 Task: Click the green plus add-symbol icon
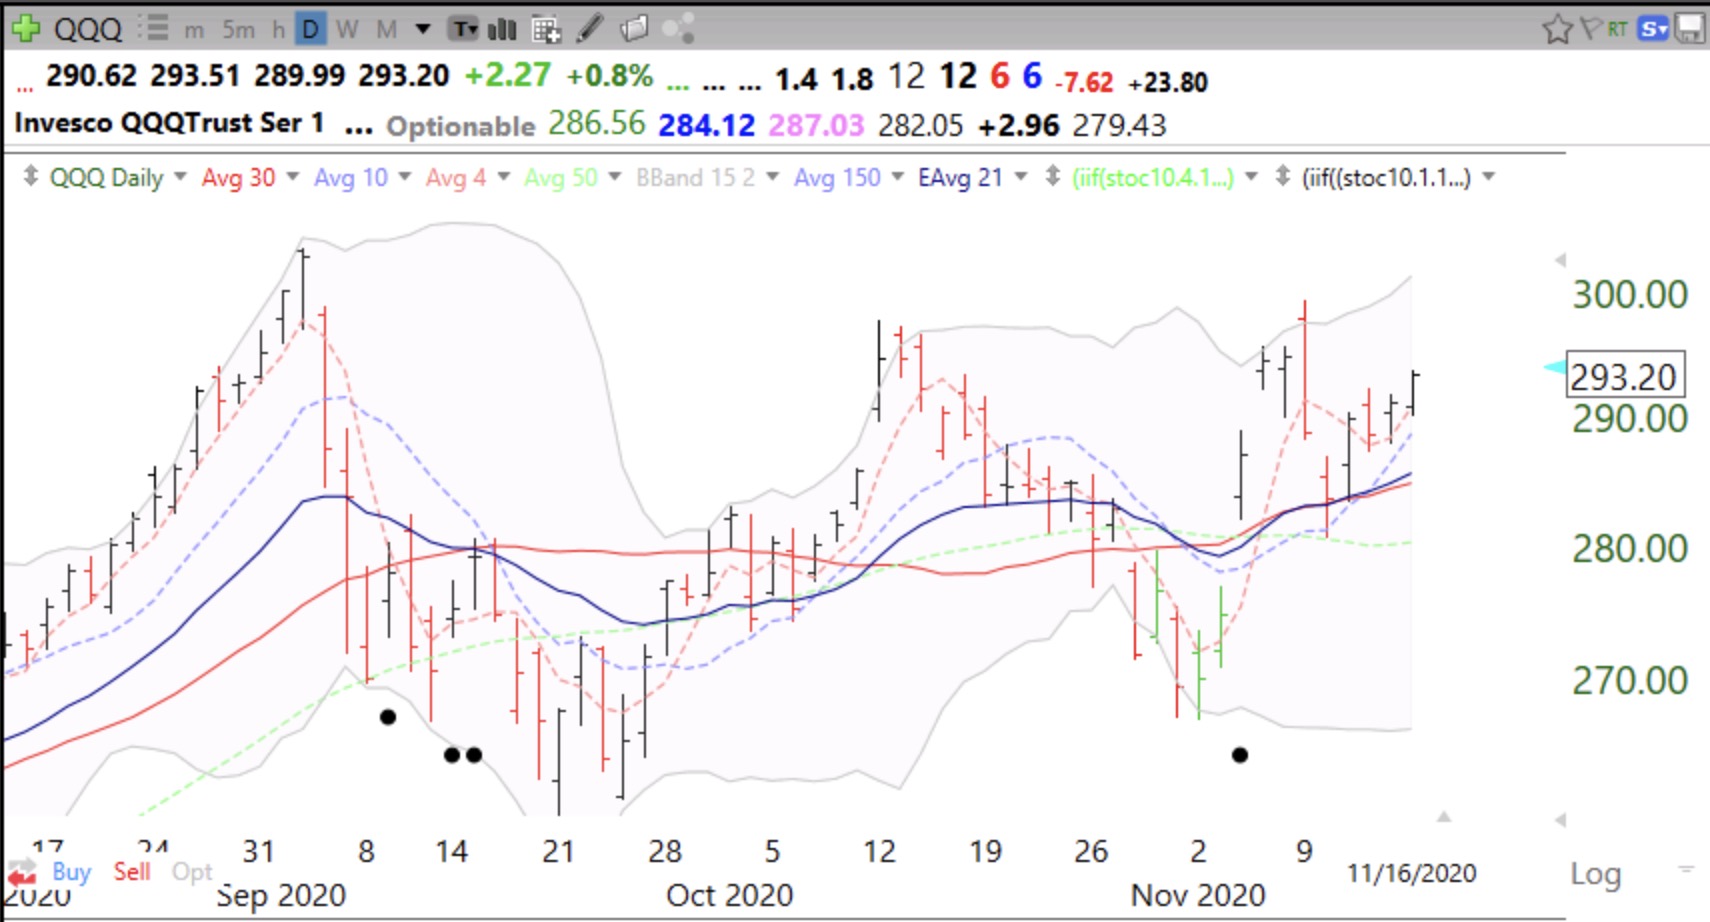(25, 28)
